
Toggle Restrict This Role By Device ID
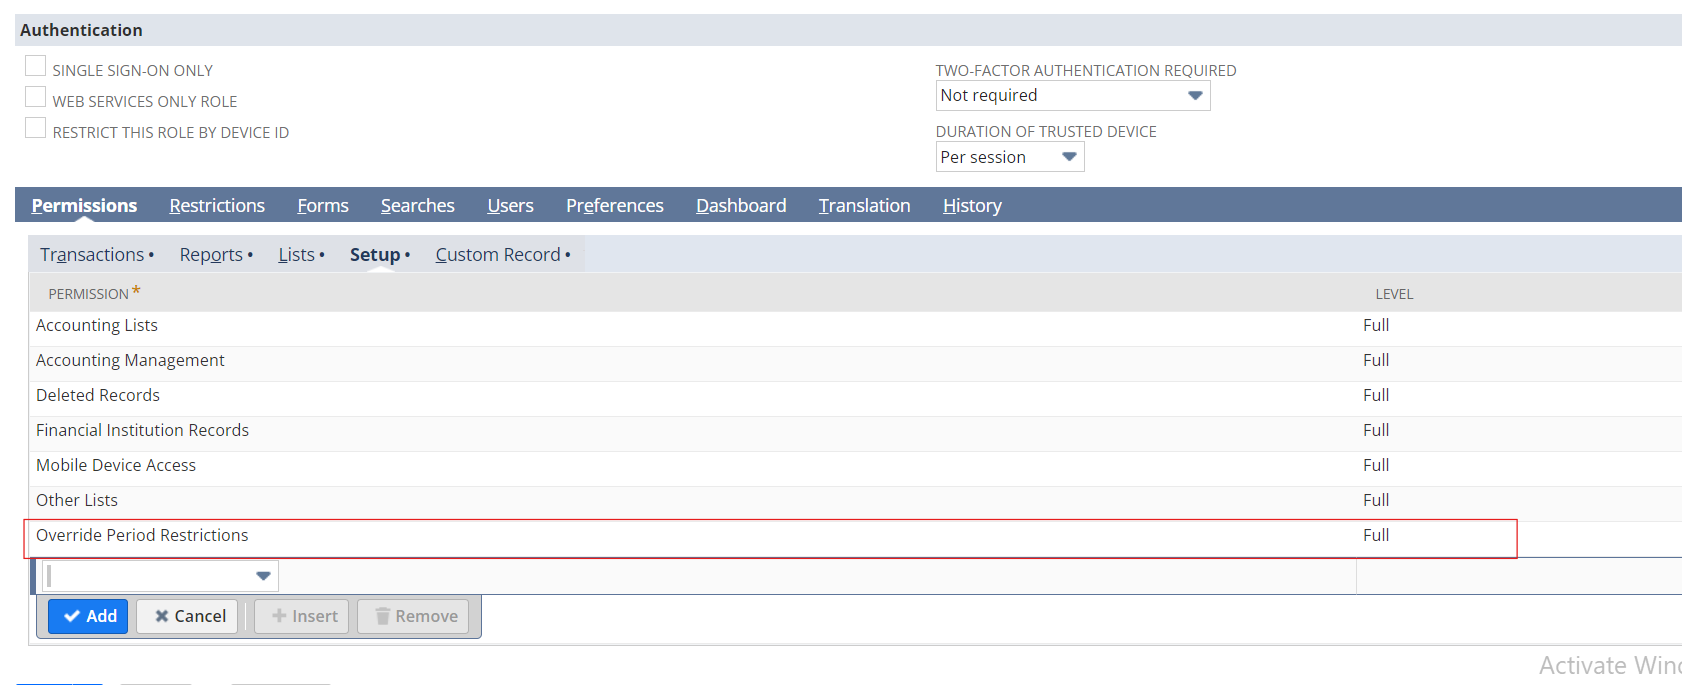[36, 129]
